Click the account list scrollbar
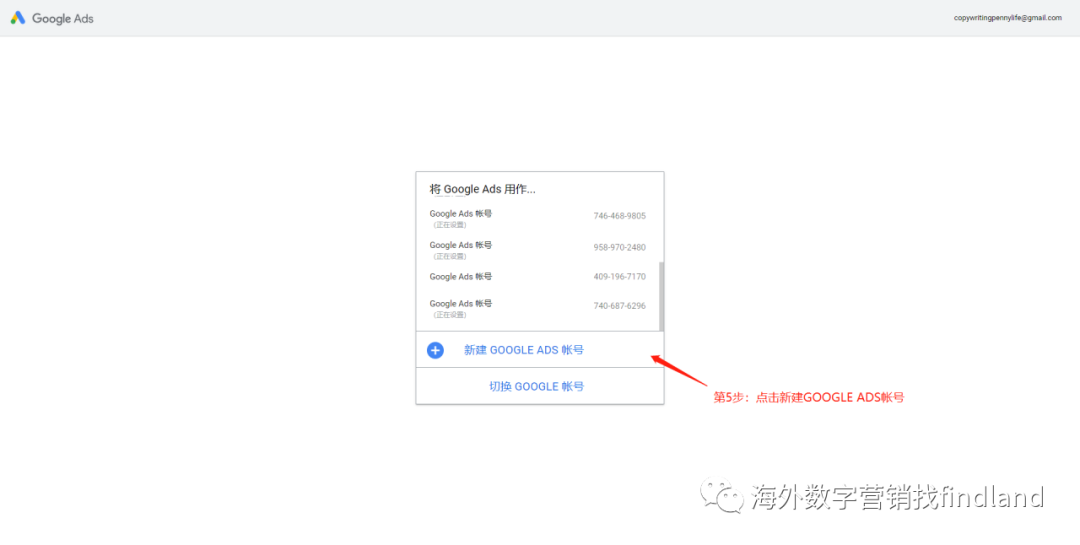 coord(661,296)
